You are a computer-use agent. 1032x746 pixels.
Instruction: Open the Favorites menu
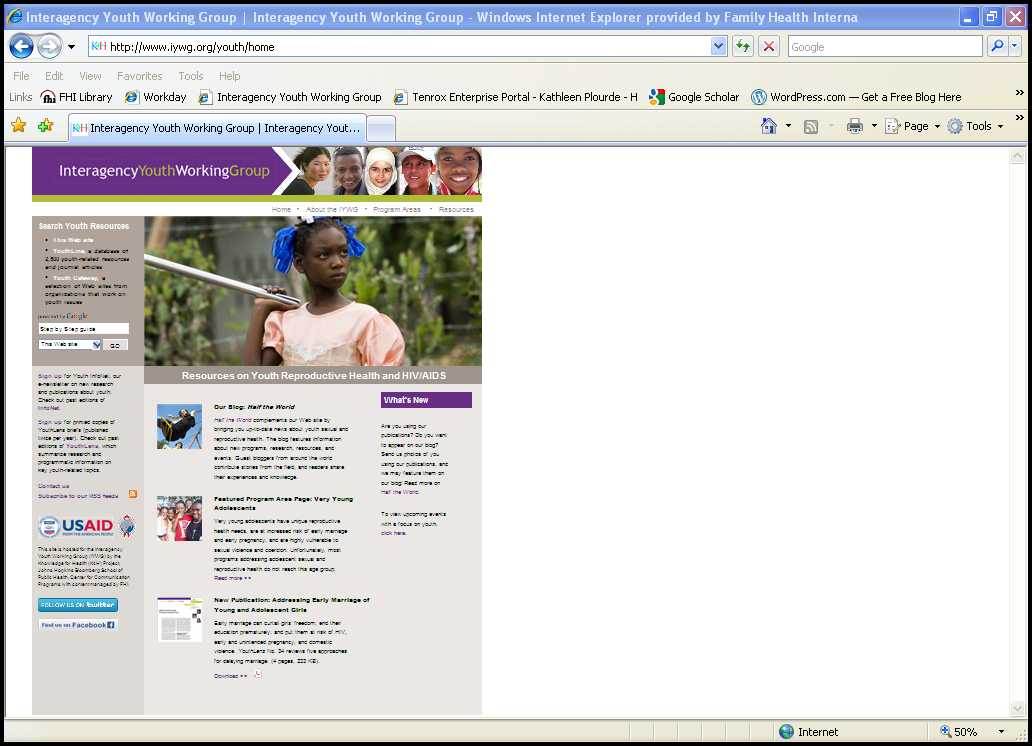(x=139, y=76)
